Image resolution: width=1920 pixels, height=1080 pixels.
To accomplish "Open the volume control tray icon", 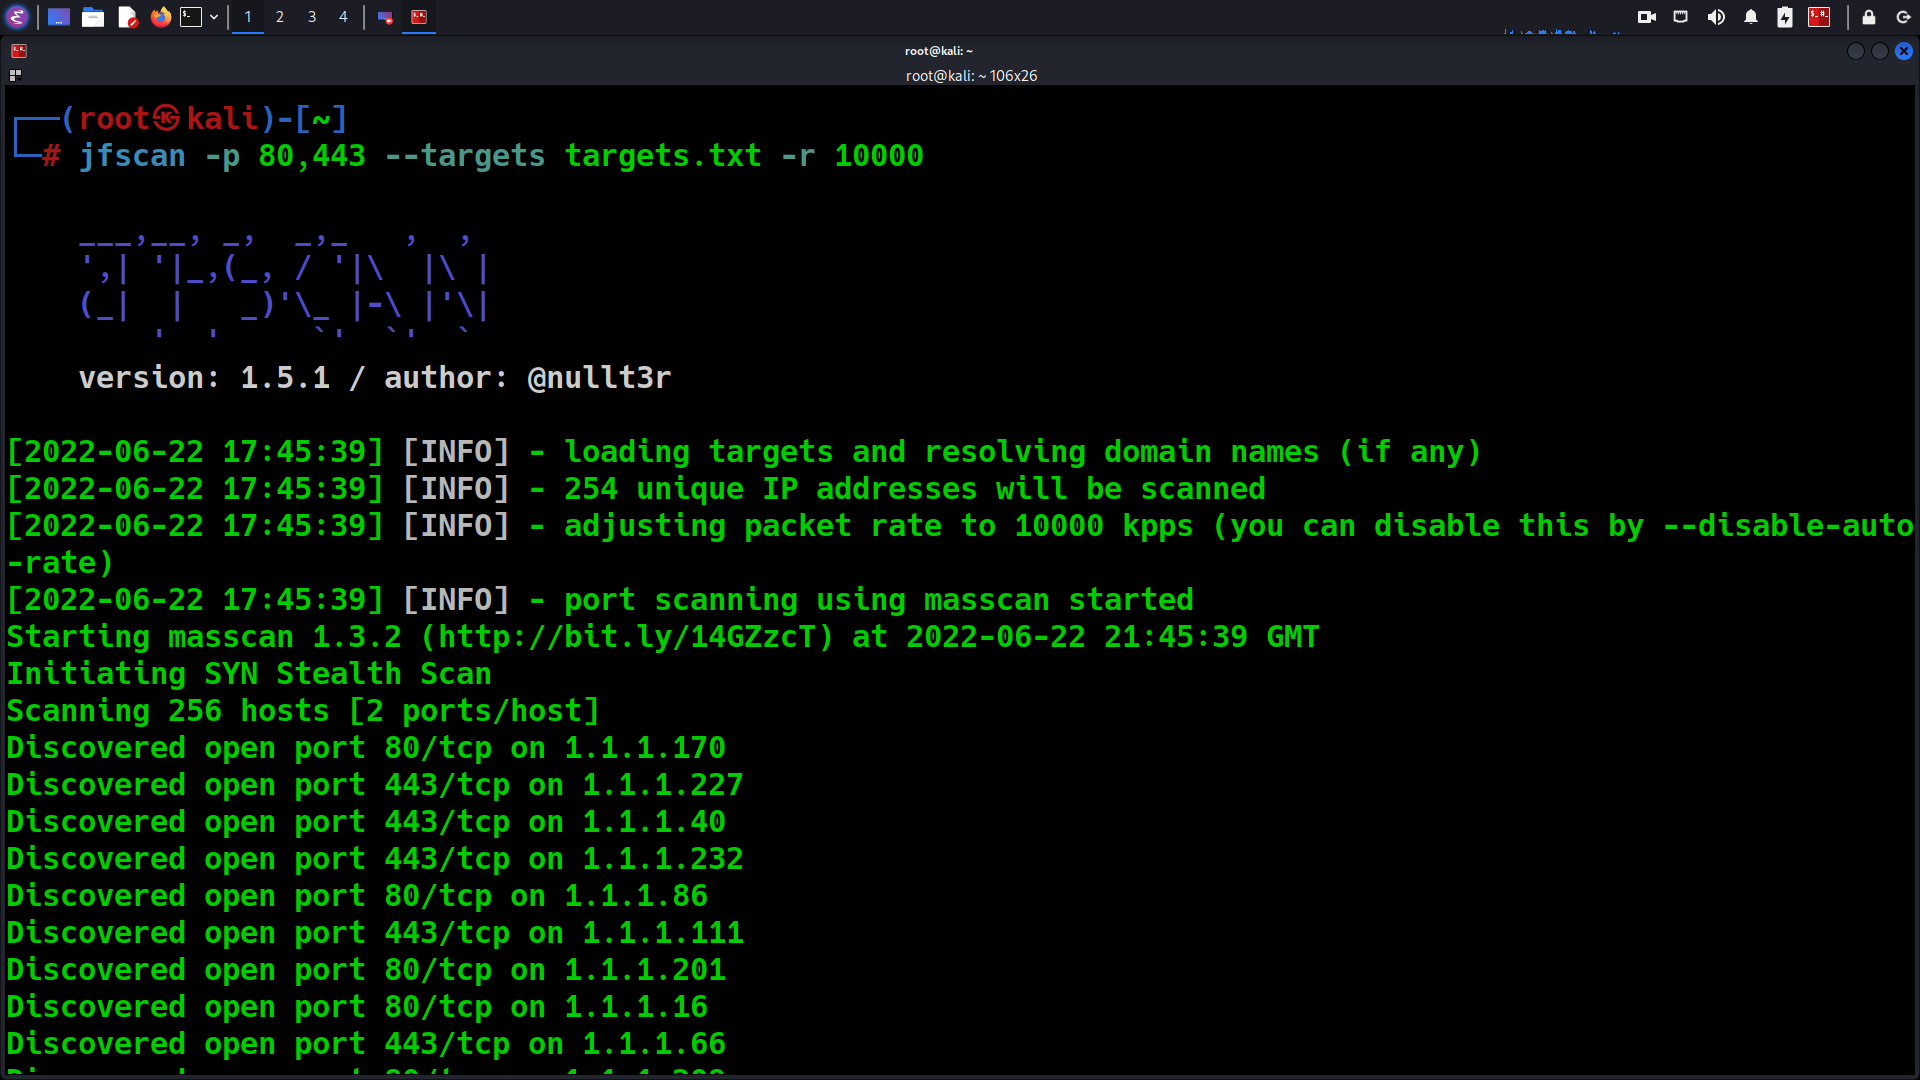I will 1716,17.
